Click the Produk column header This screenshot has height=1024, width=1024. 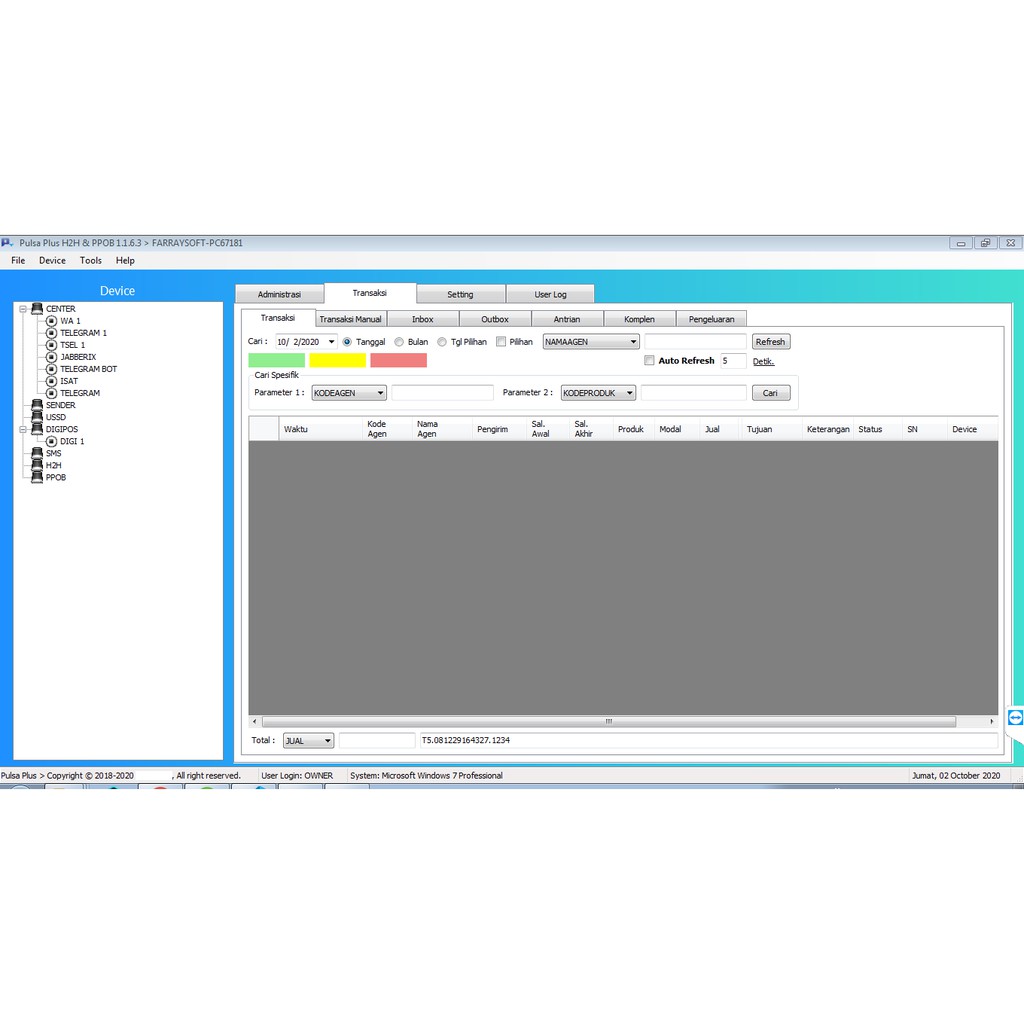pyautogui.click(x=633, y=429)
